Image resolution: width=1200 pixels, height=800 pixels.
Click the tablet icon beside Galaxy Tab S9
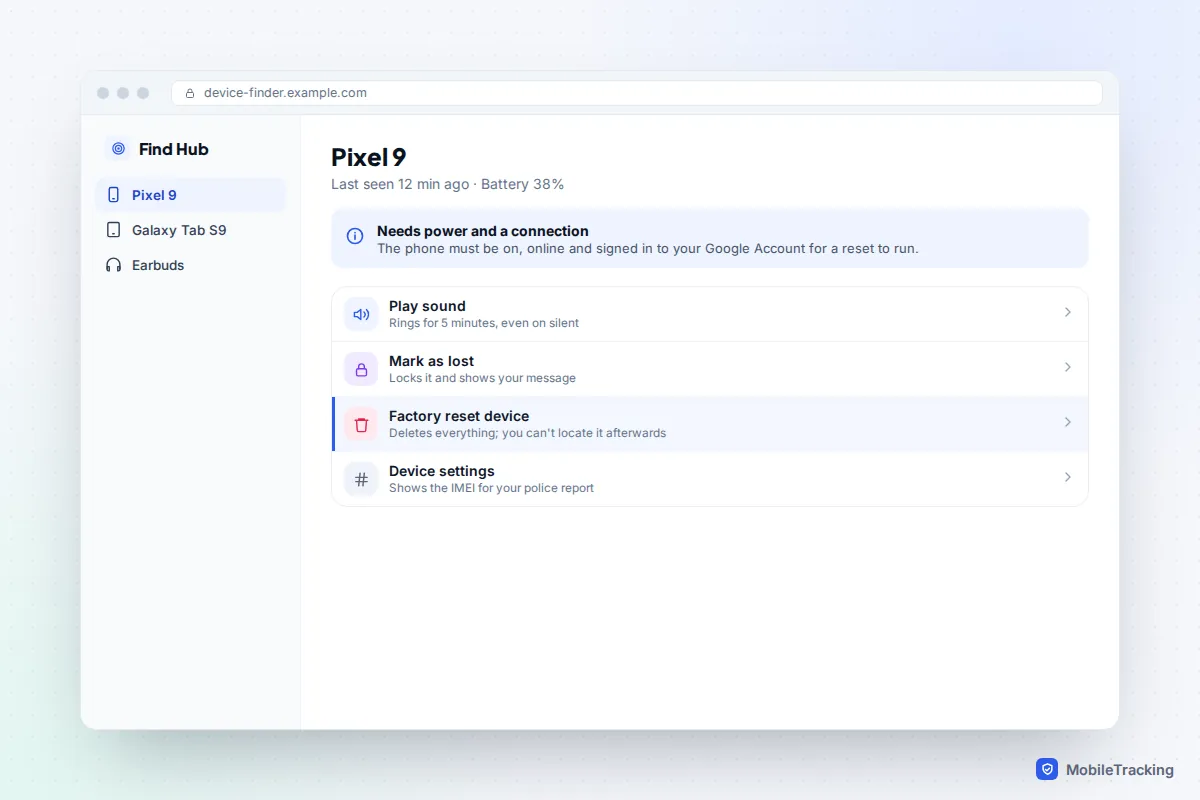(113, 230)
